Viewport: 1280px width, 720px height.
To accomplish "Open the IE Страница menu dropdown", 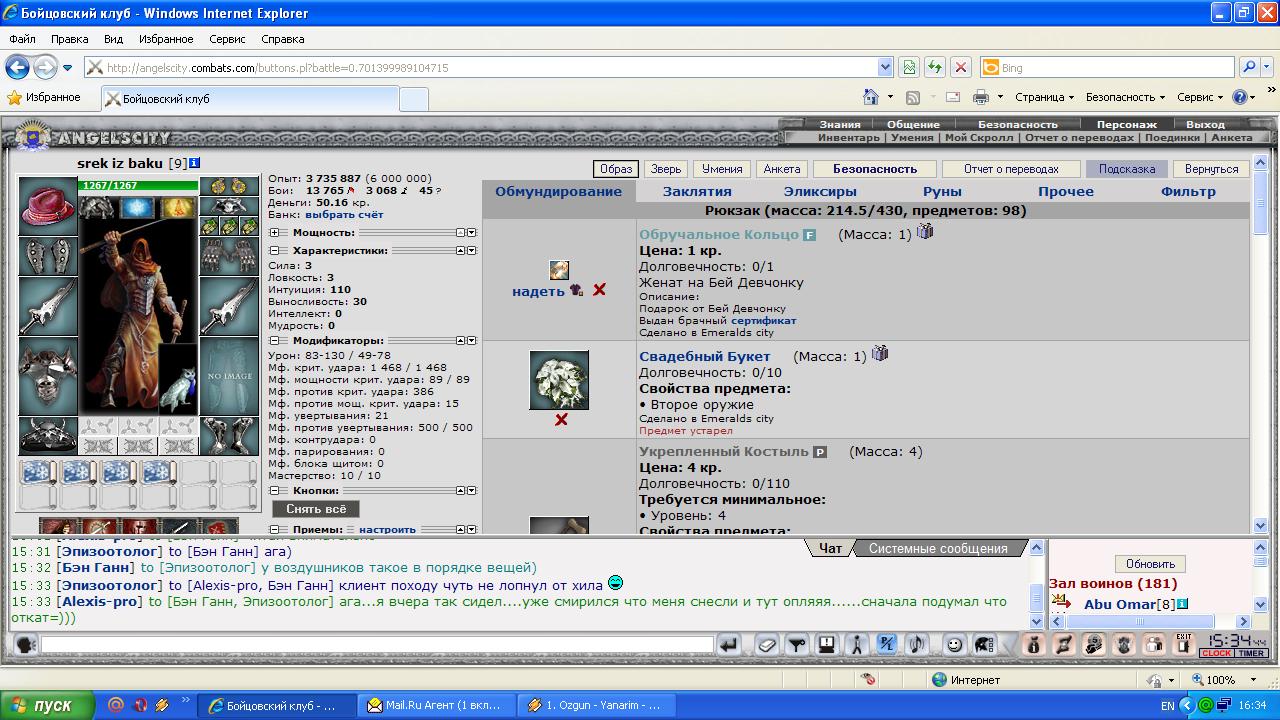I will [1044, 97].
